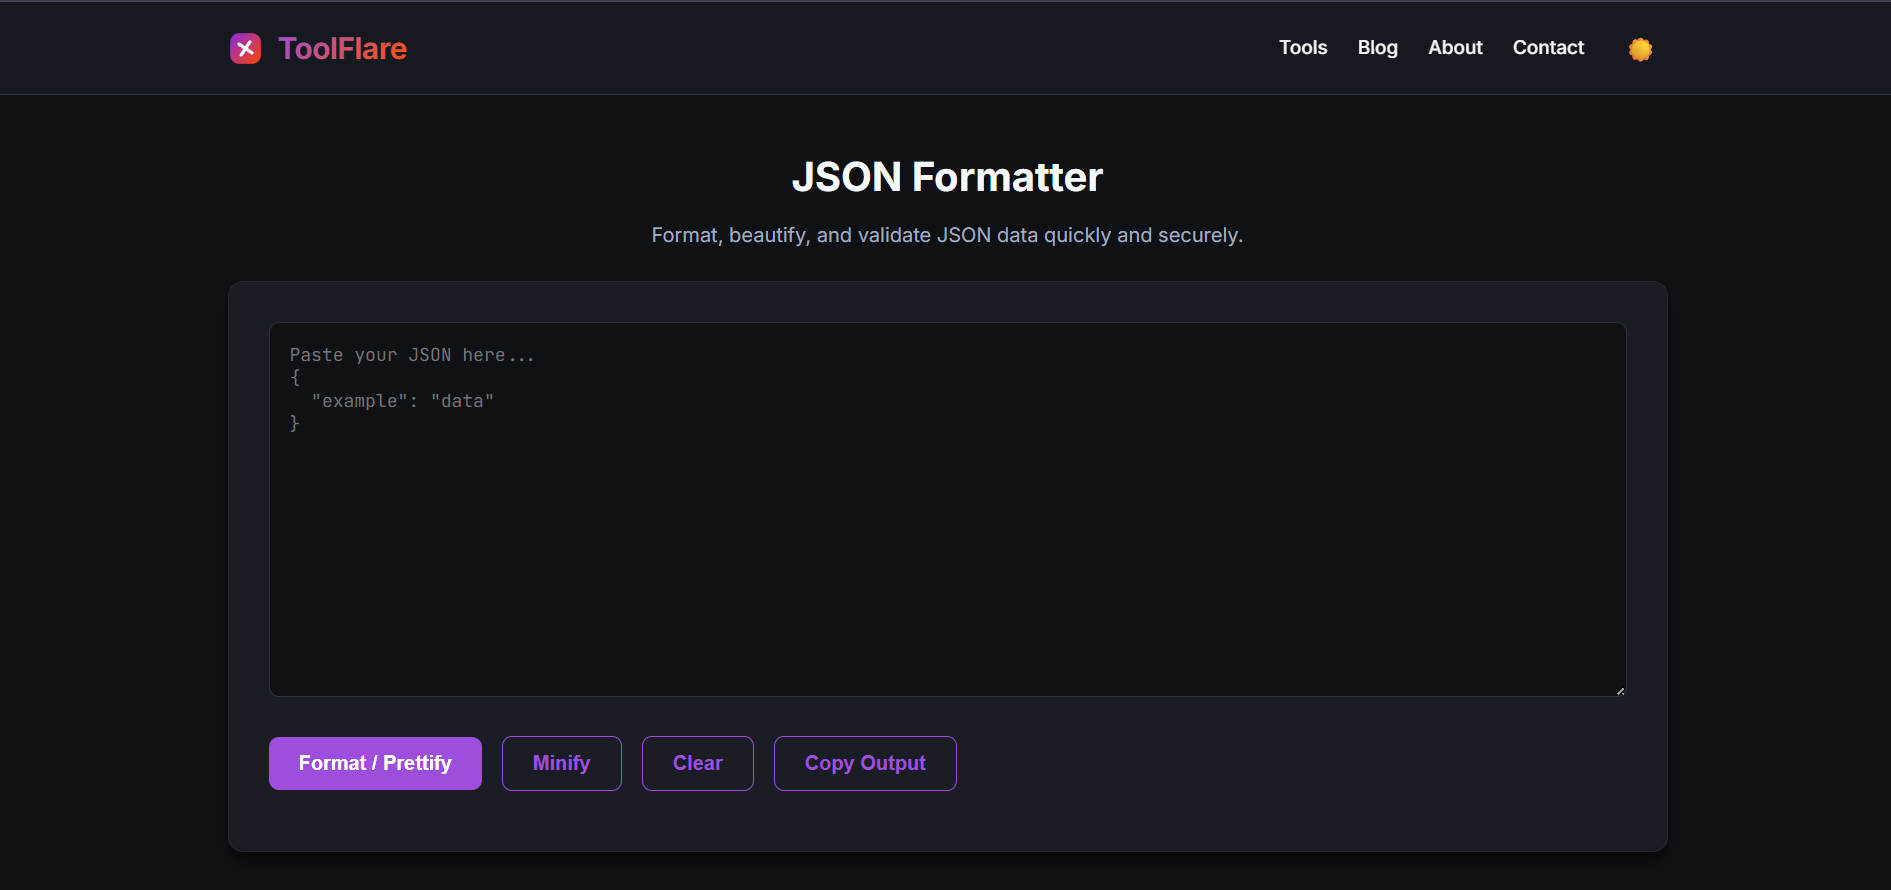Click the subtitle about validating JSON securely

pos(947,235)
